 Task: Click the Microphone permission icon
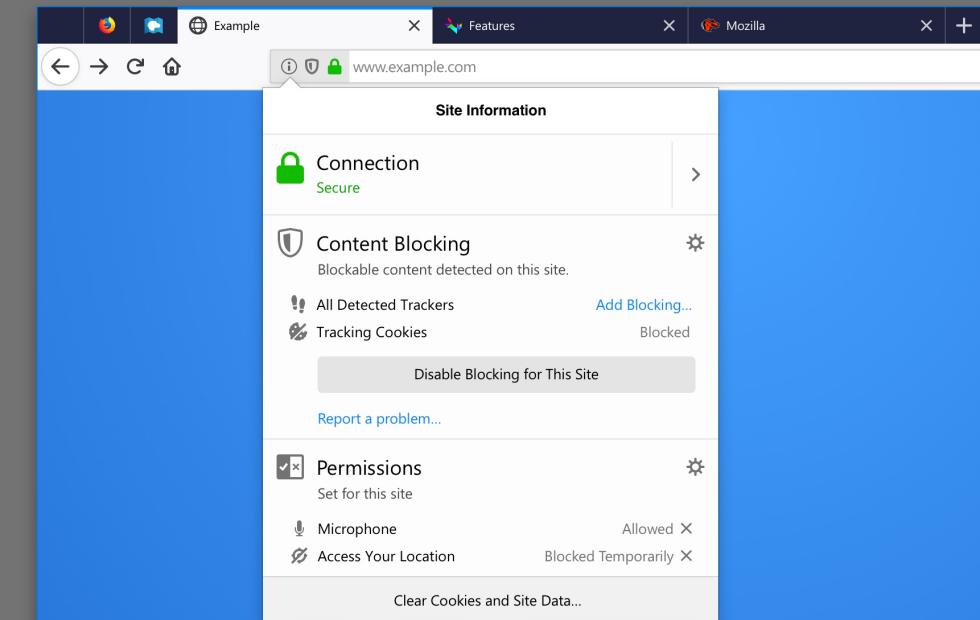299,529
